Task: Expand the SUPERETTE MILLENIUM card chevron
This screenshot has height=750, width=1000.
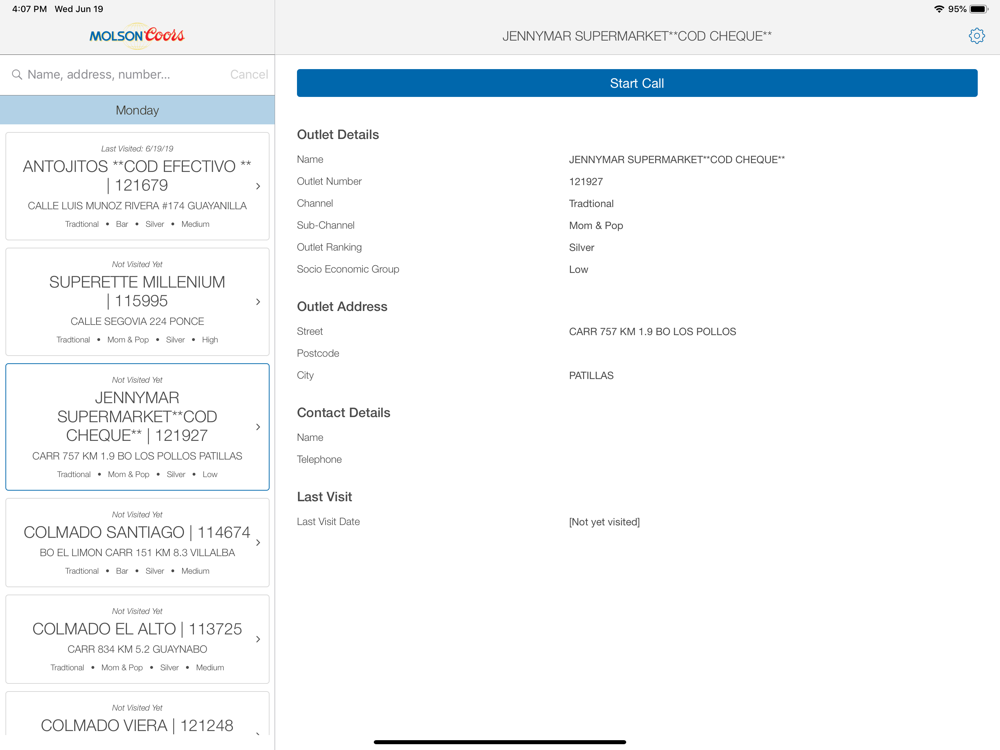Action: click(x=258, y=302)
